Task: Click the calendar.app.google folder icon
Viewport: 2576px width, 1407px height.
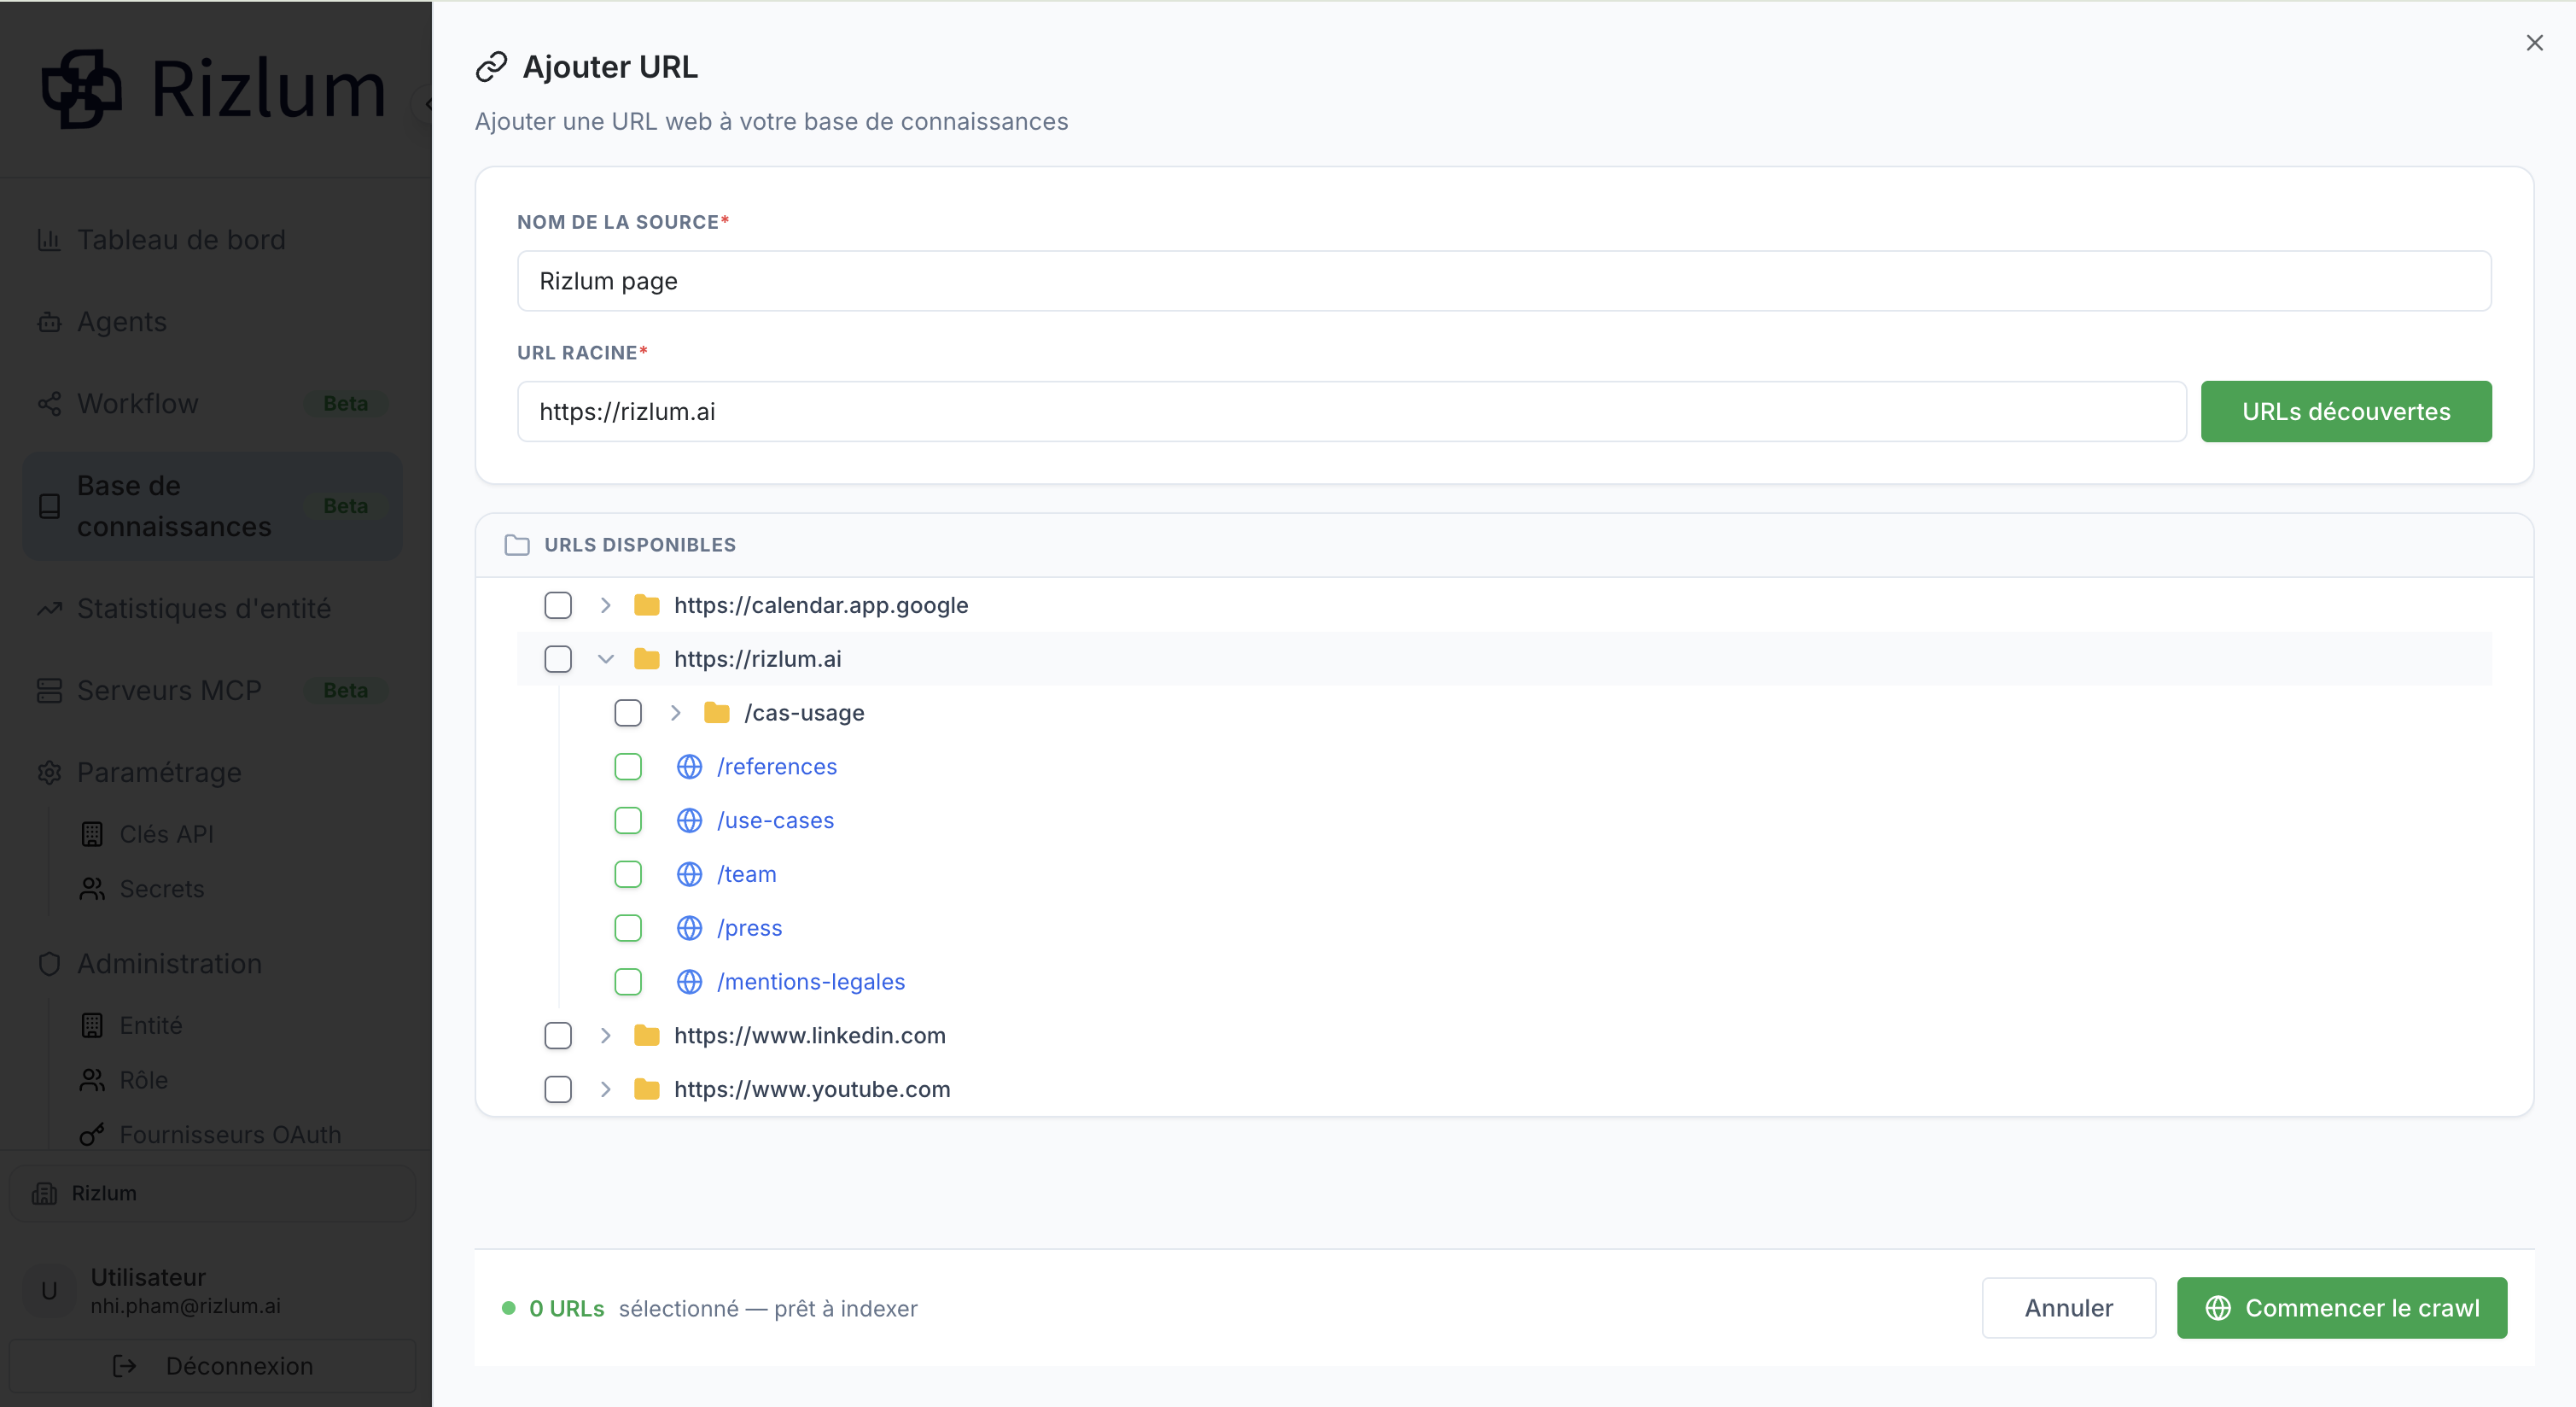Action: 647,605
